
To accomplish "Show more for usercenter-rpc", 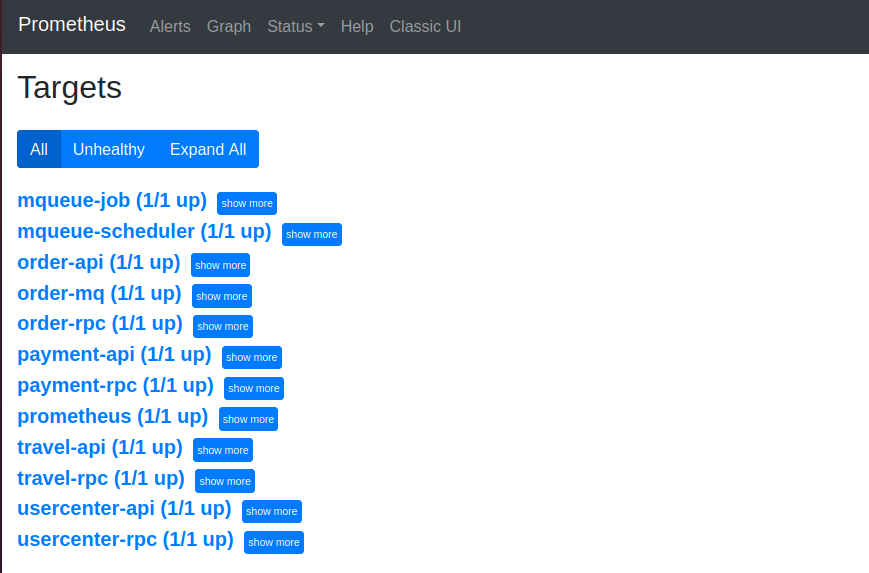I will [274, 543].
